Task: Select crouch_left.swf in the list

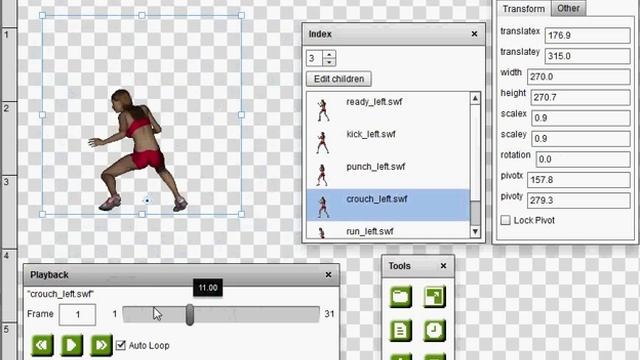Action: tap(388, 205)
